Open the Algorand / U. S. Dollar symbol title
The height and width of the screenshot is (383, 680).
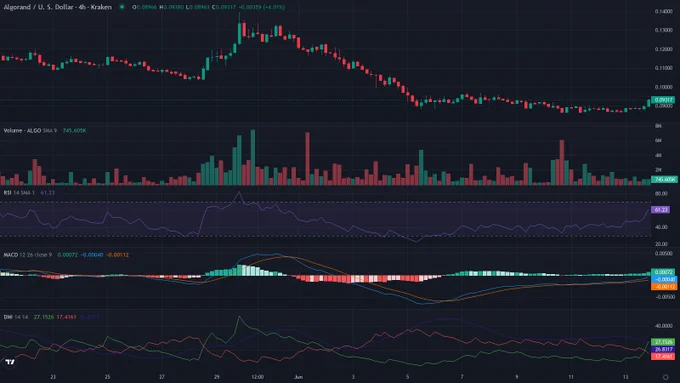tap(57, 7)
